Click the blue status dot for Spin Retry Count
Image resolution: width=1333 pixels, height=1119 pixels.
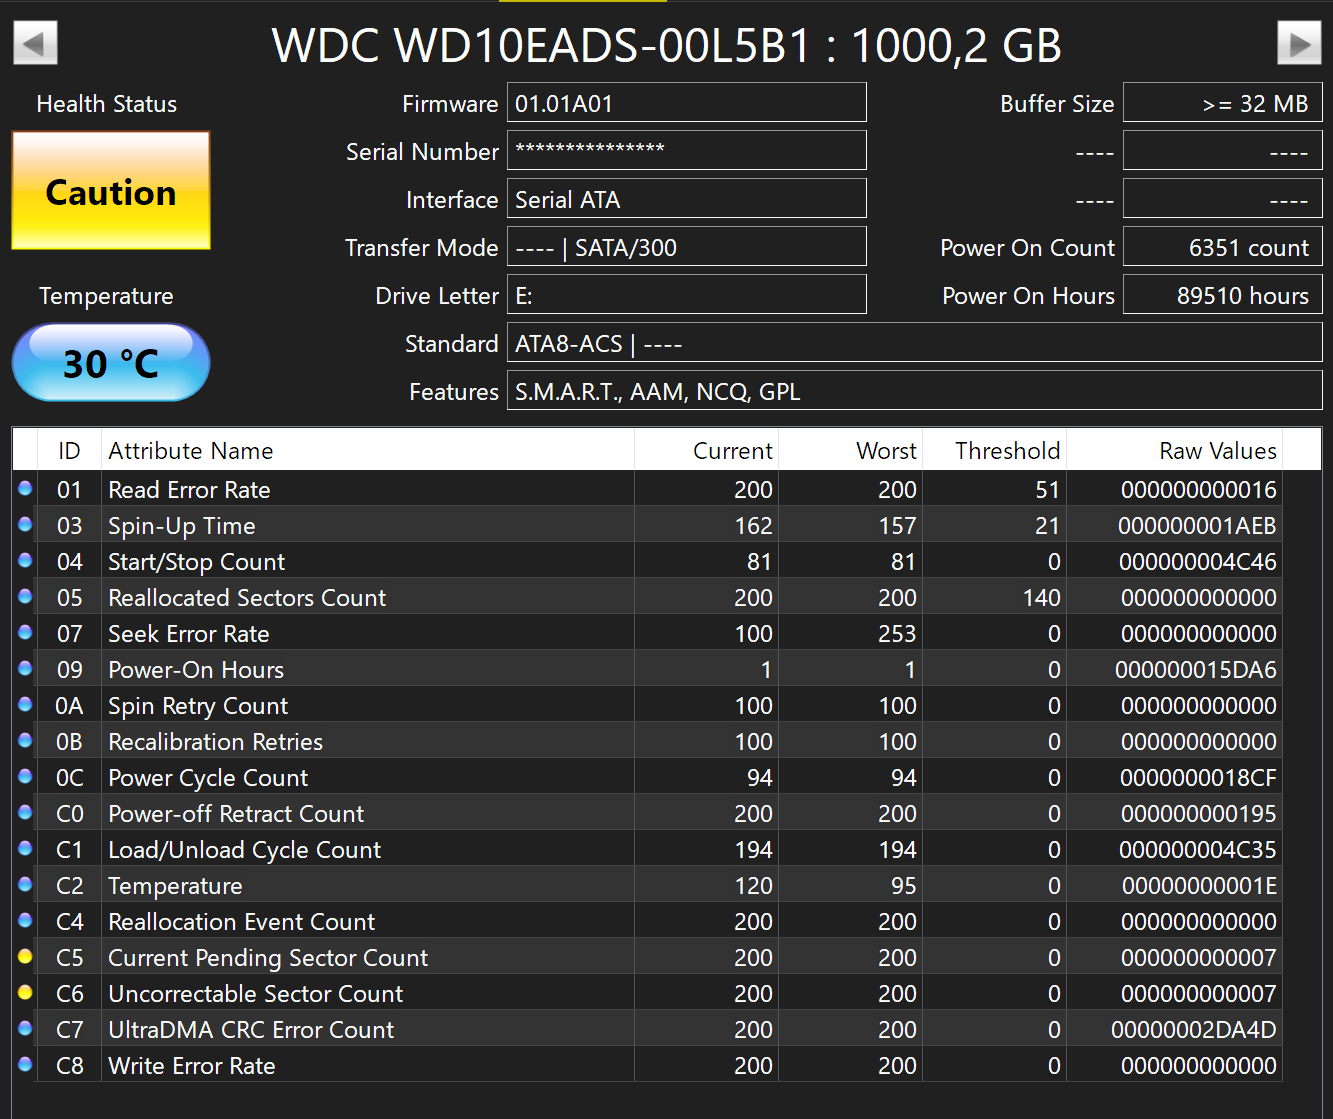(x=25, y=705)
